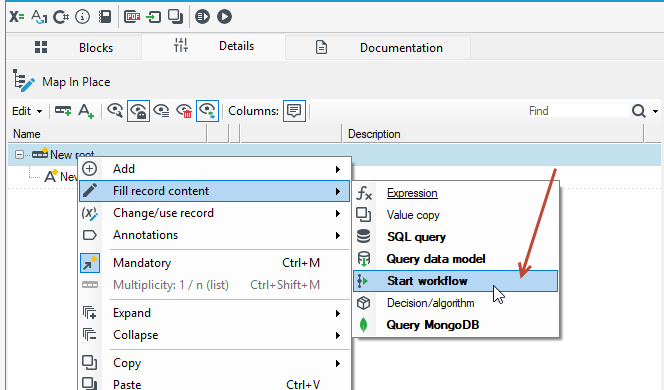Click the Add submenu arrow
664x390 pixels.
pos(338,169)
